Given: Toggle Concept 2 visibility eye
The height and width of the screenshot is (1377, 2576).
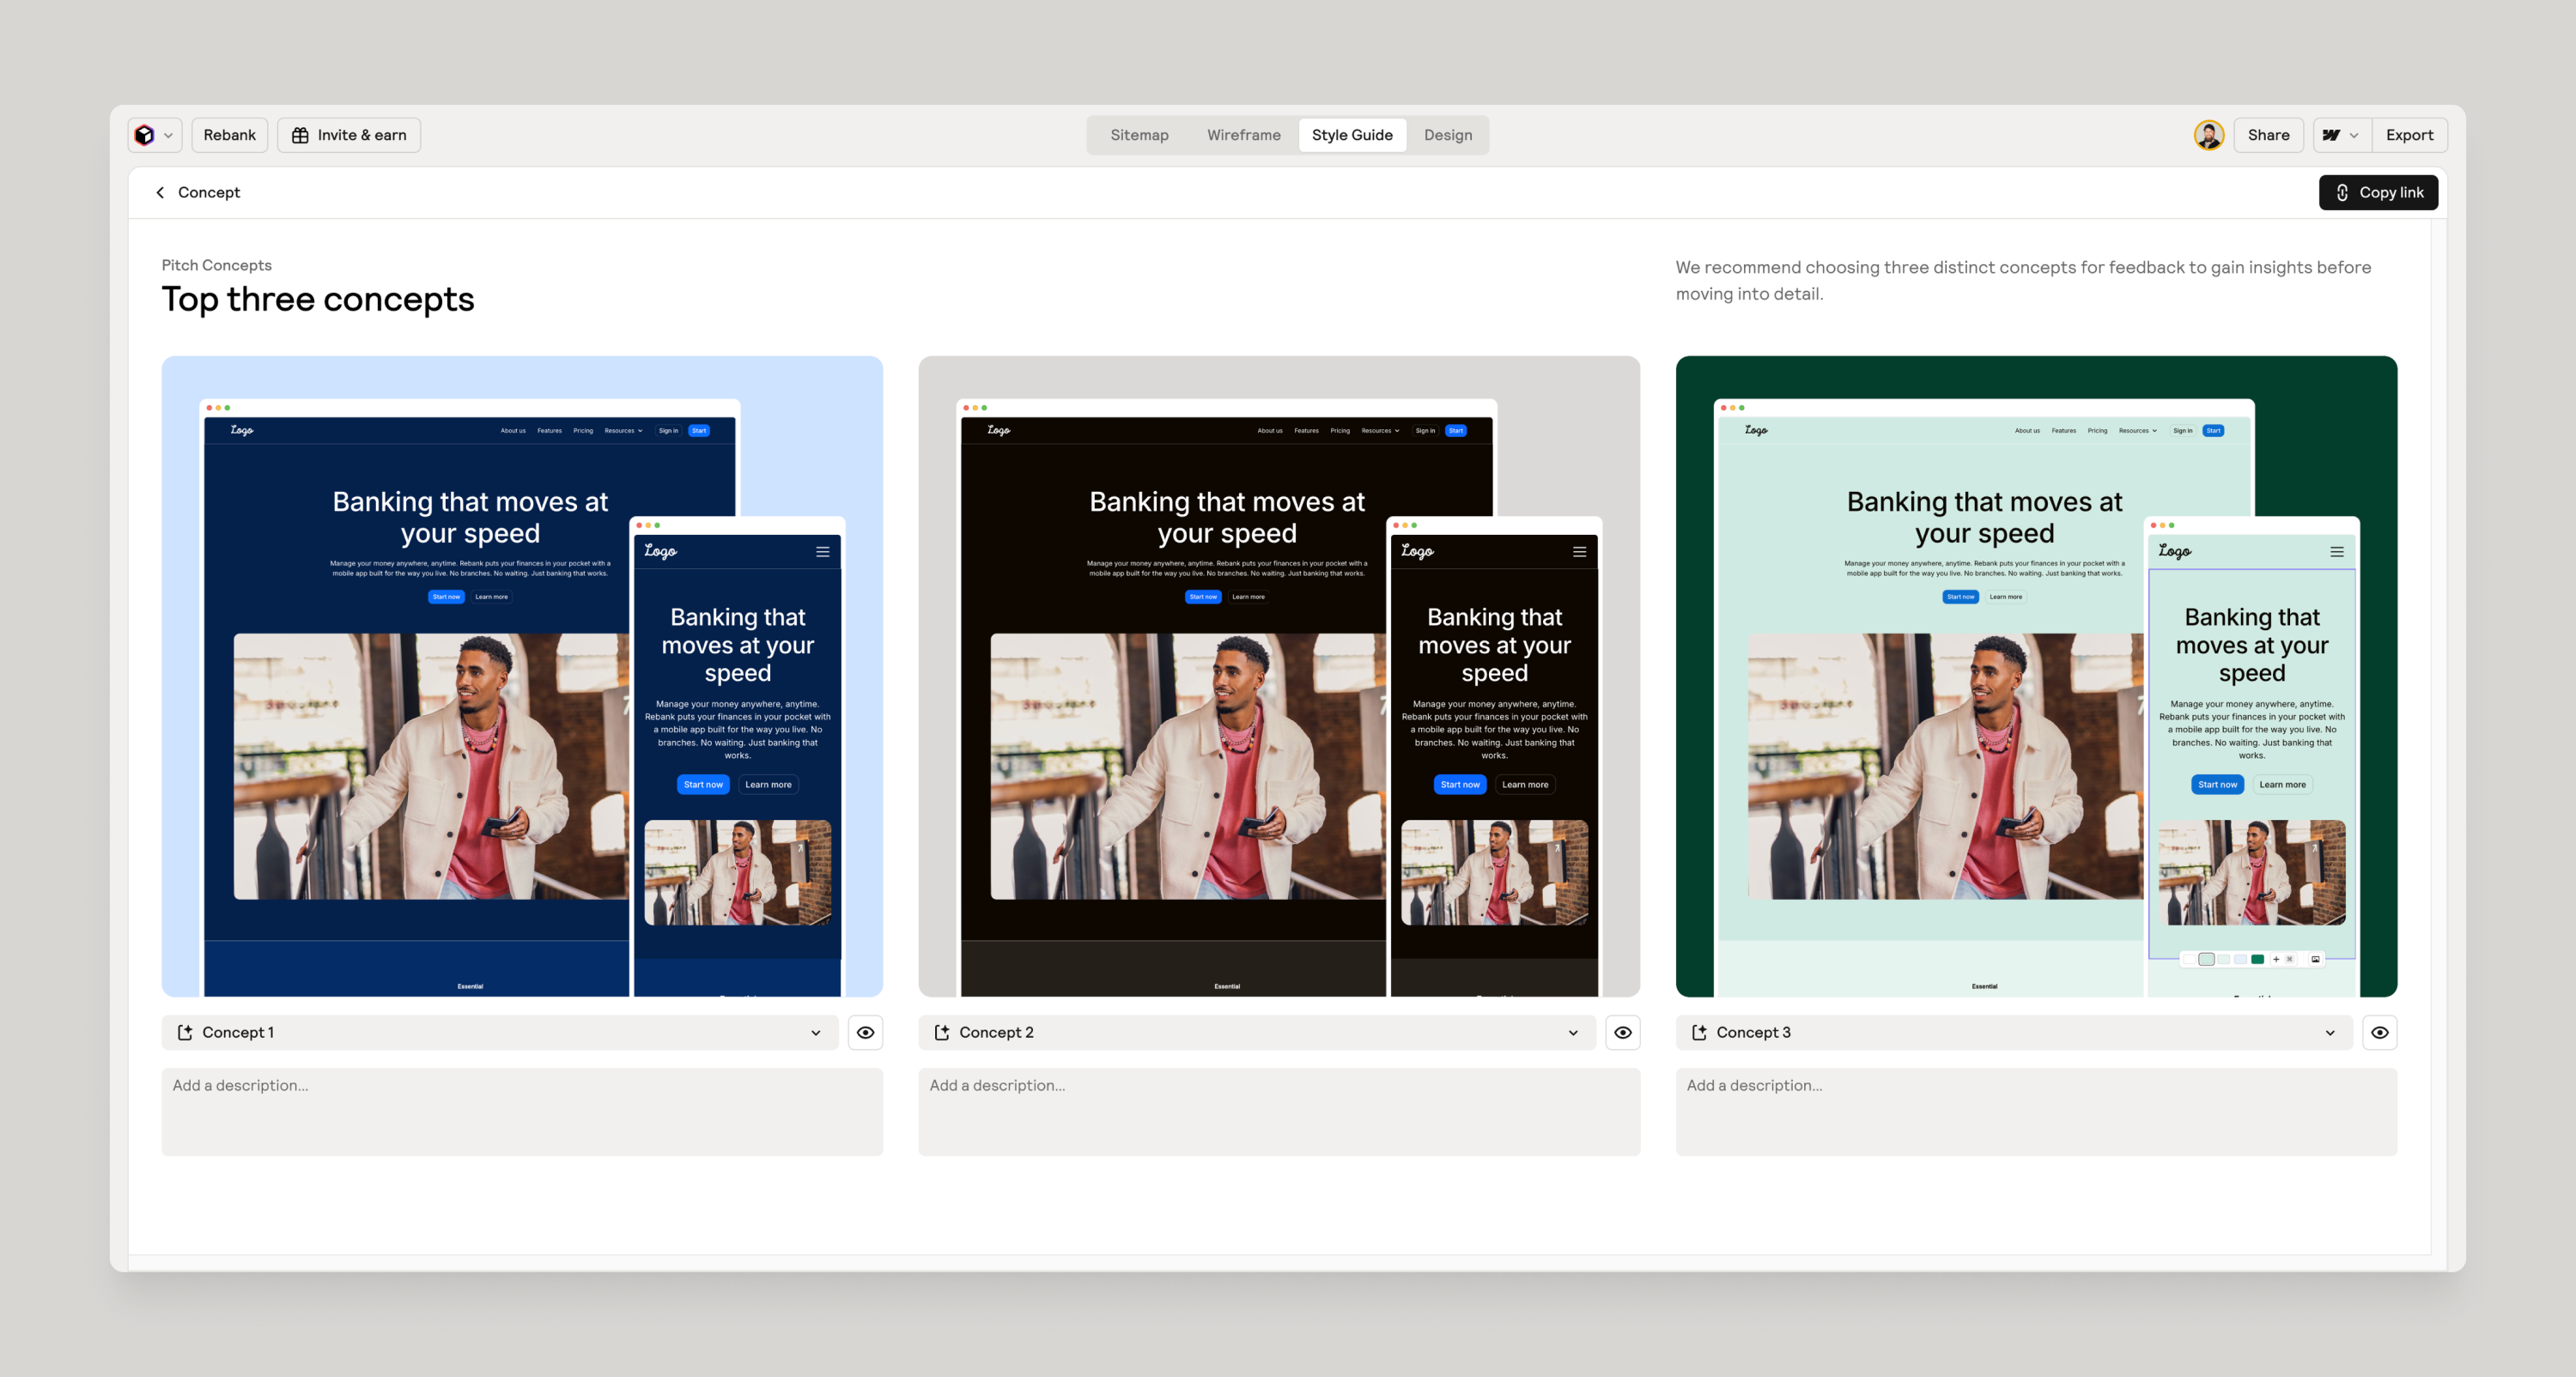Looking at the screenshot, I should pyautogui.click(x=1622, y=1032).
